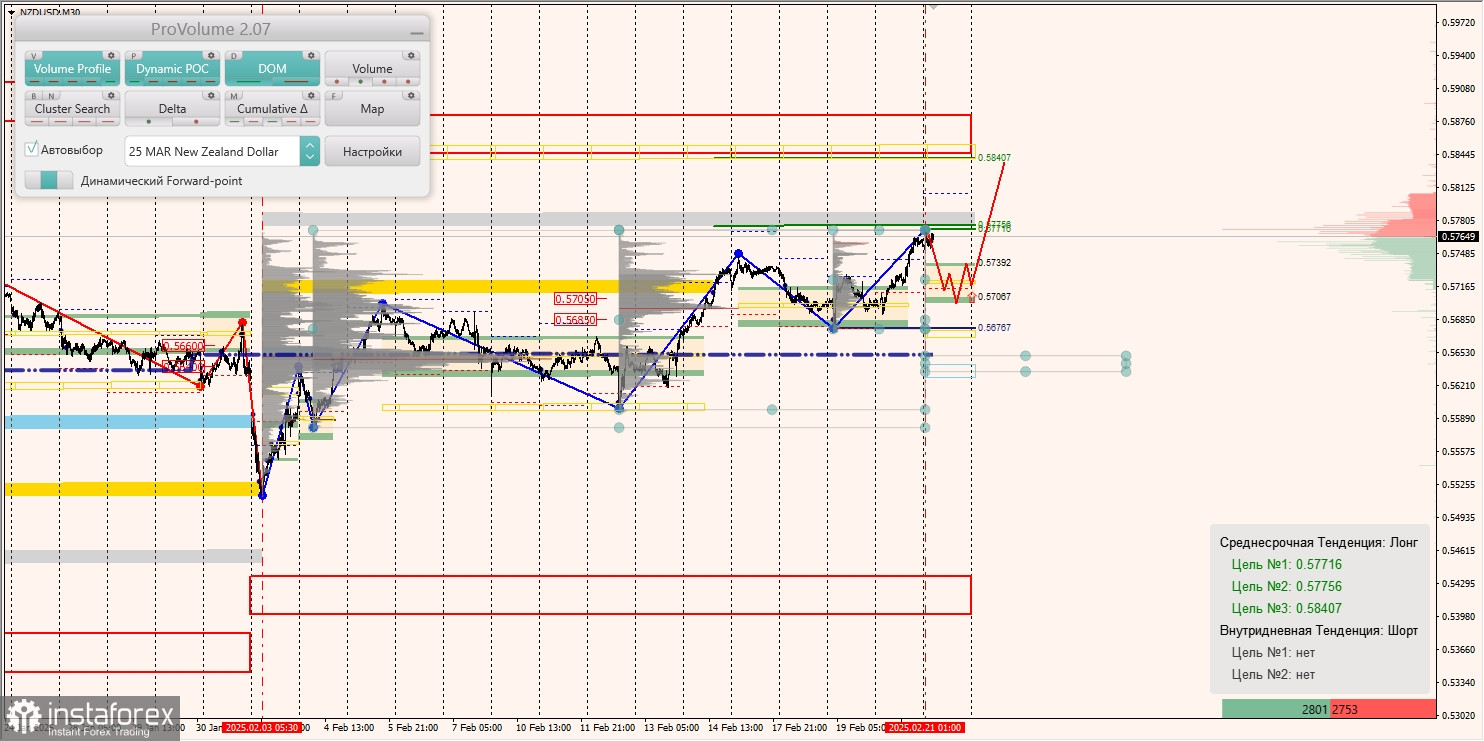The height and width of the screenshot is (741, 1484).
Task: Switch the Динамический Forward-point toggle
Action: [49, 180]
